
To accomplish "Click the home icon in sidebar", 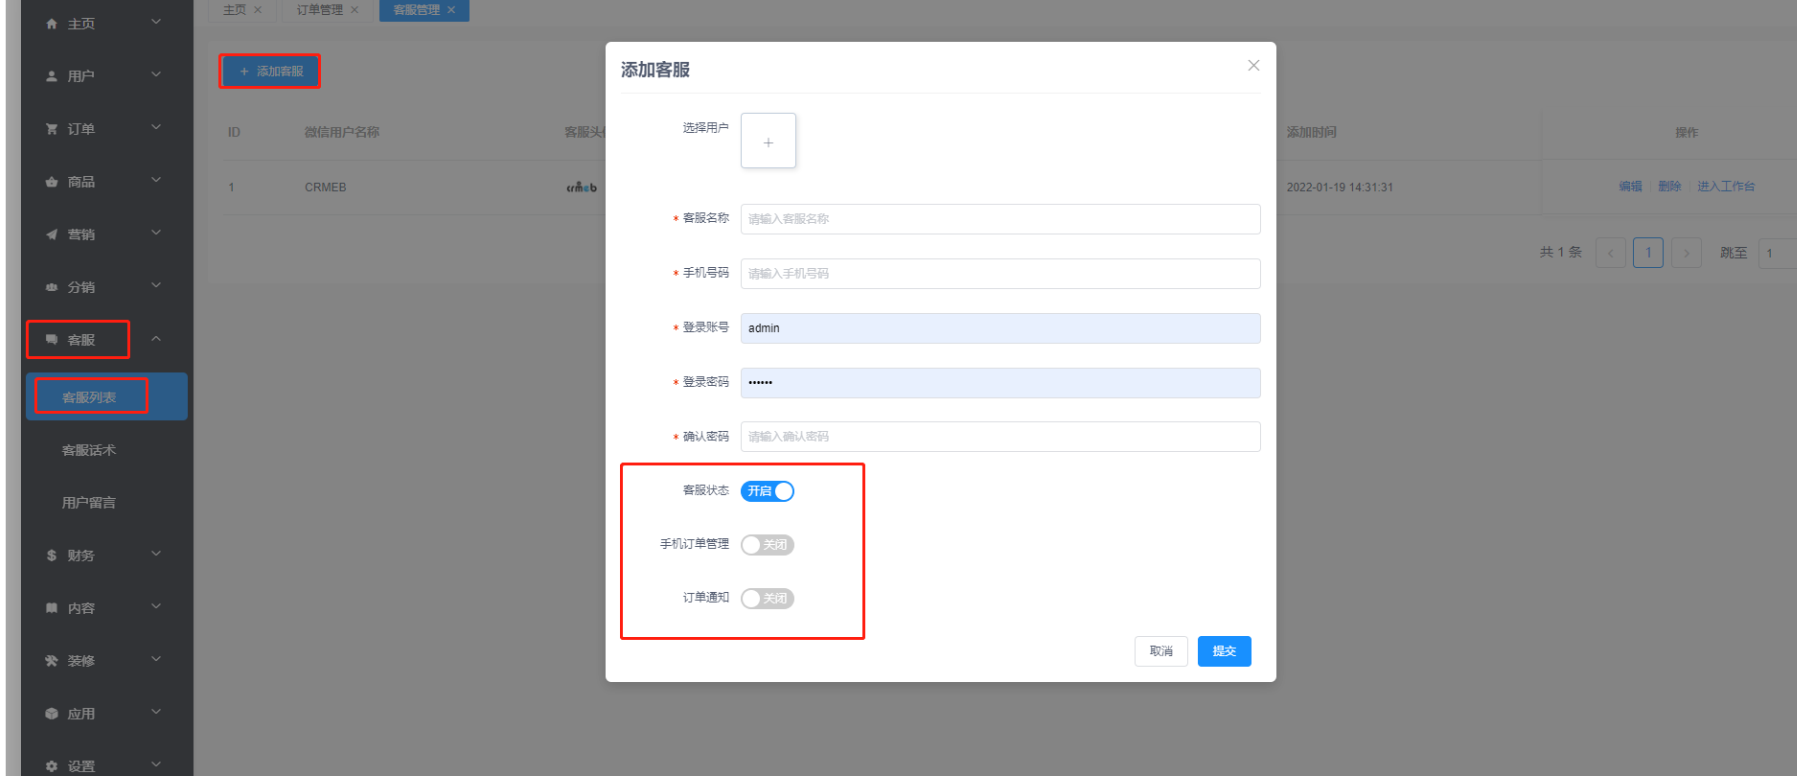I will click(52, 24).
